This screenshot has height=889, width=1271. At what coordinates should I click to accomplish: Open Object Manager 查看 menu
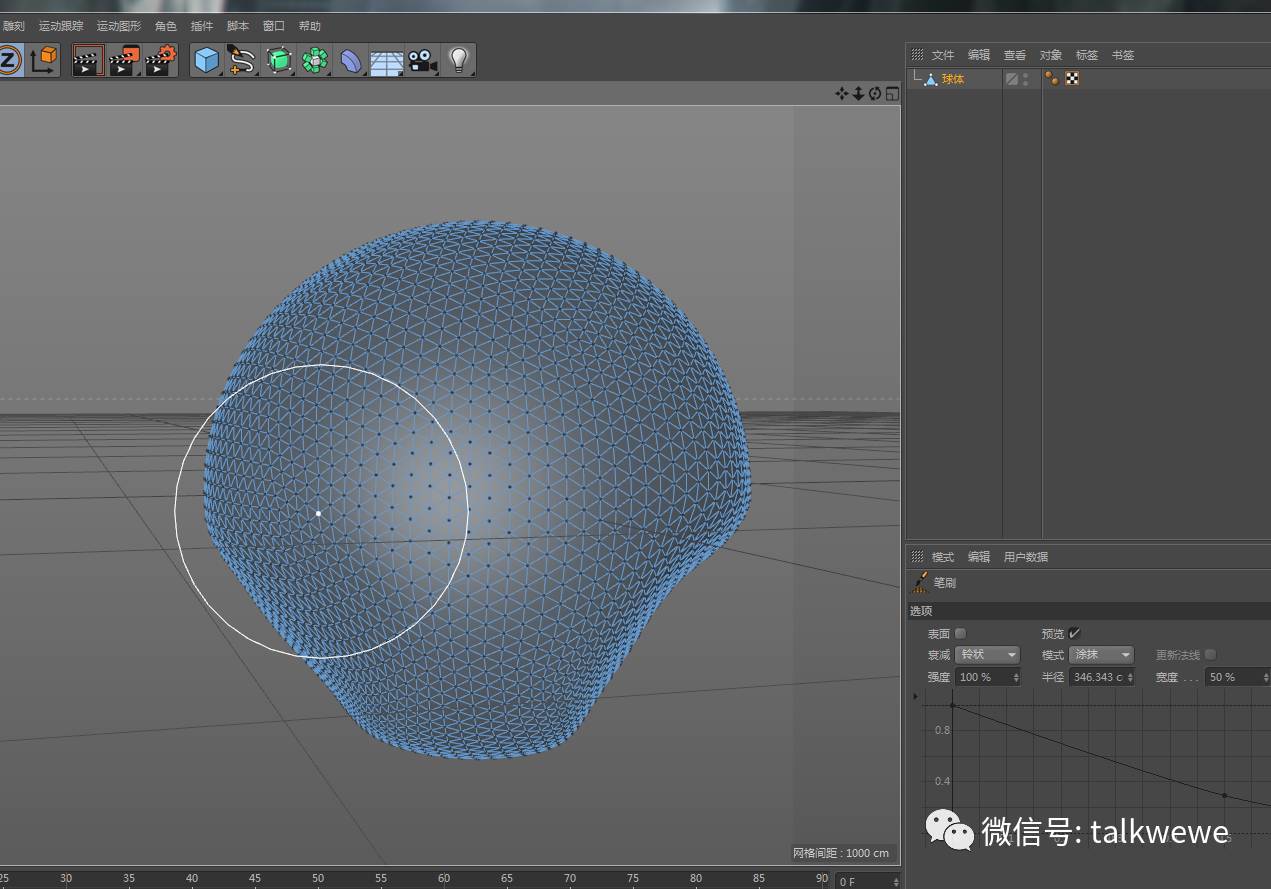click(x=1015, y=55)
